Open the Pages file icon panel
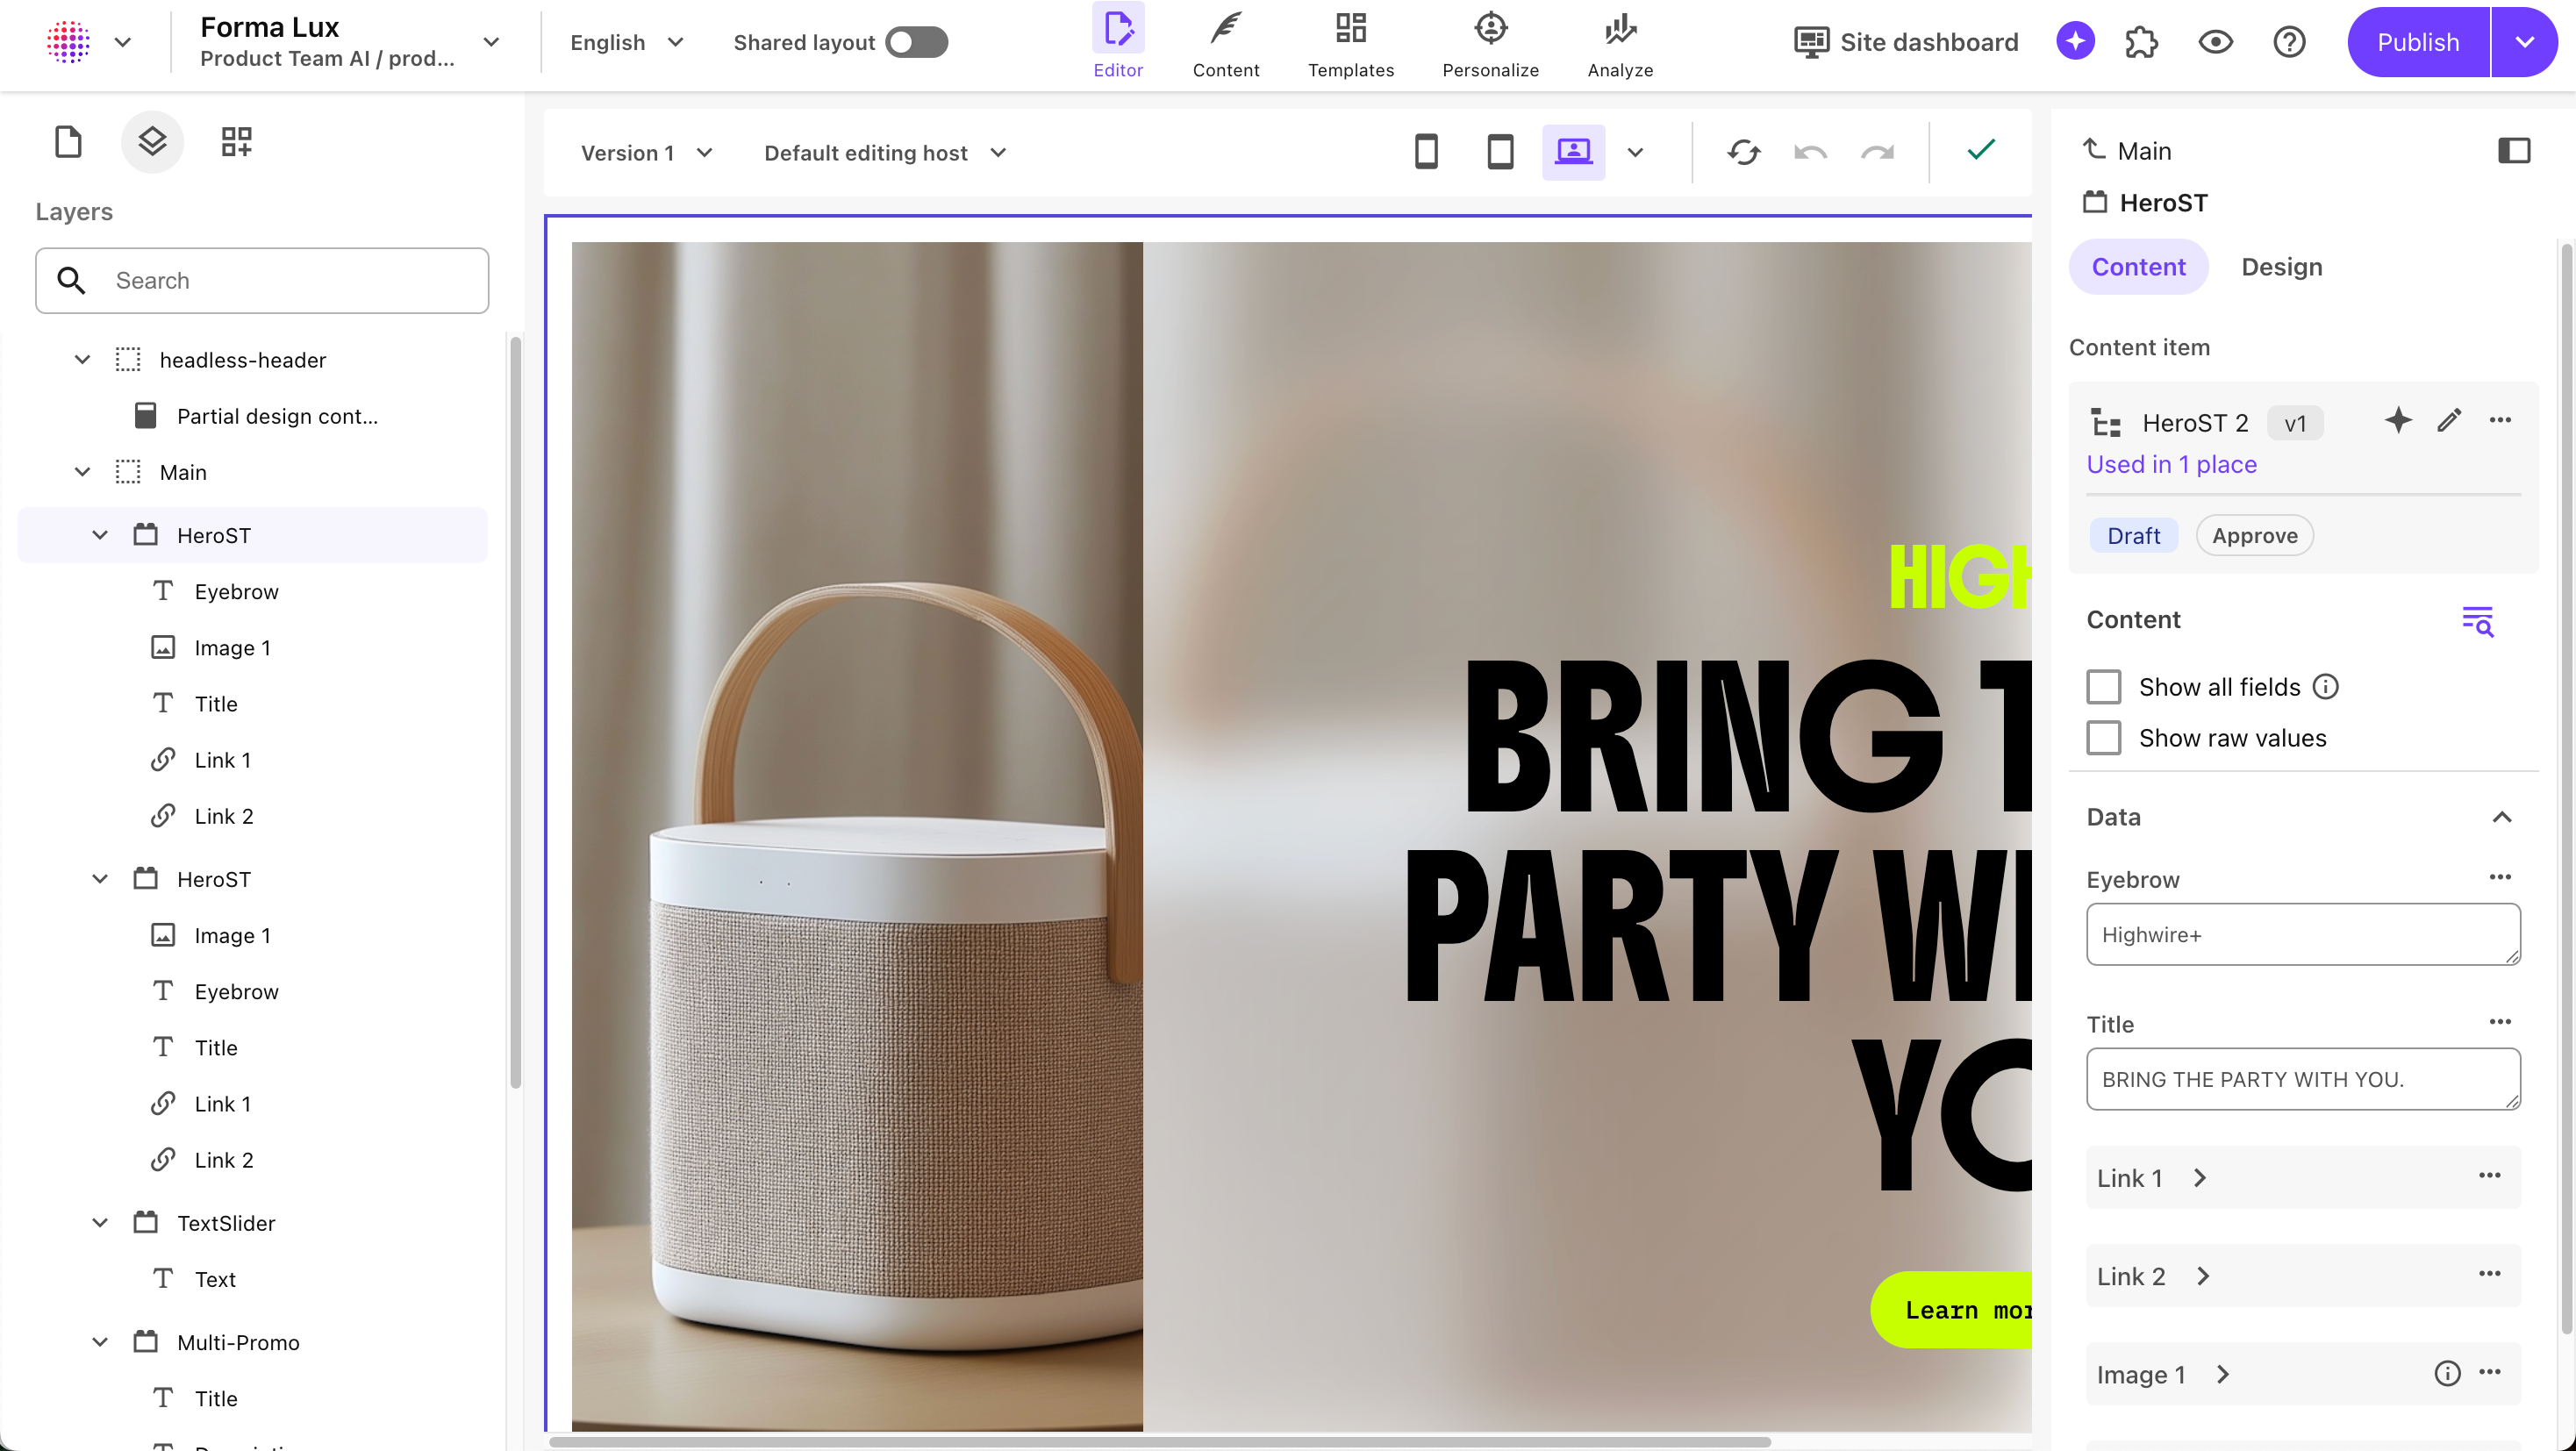The height and width of the screenshot is (1451, 2576). point(68,142)
